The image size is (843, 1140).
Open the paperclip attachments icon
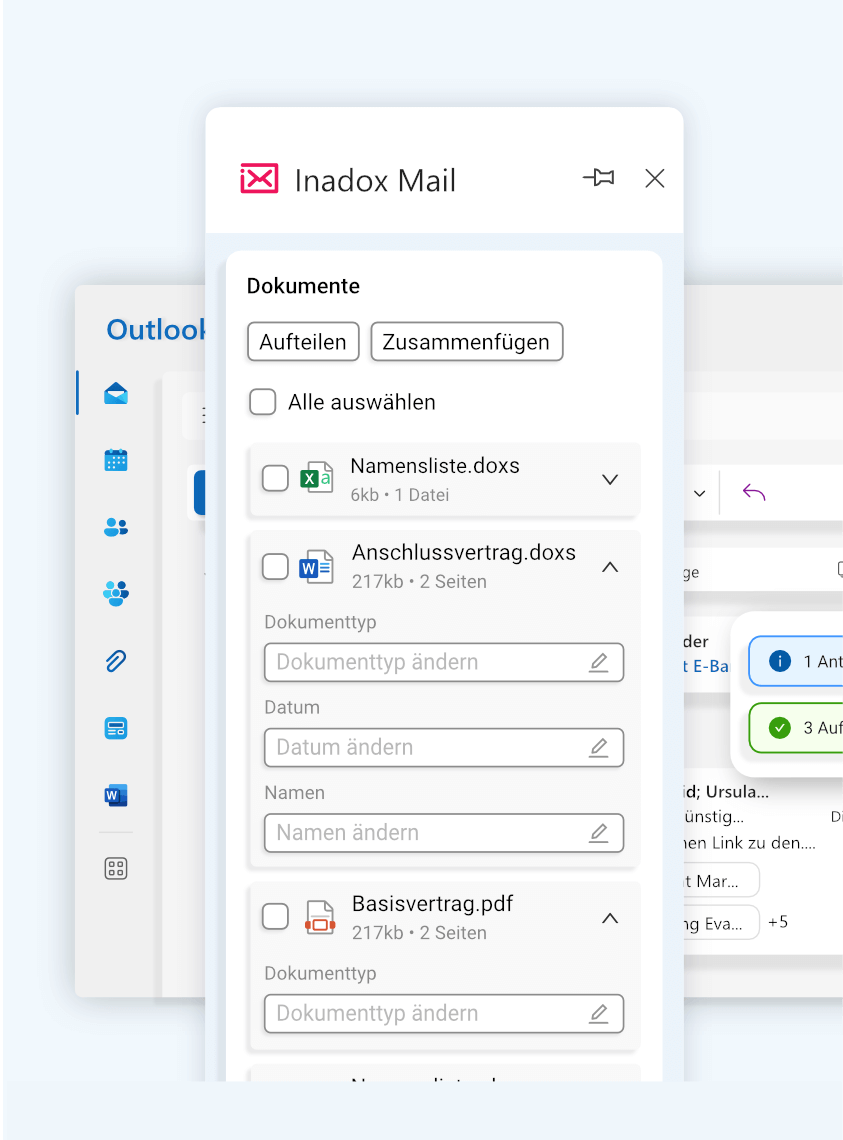[x=116, y=661]
